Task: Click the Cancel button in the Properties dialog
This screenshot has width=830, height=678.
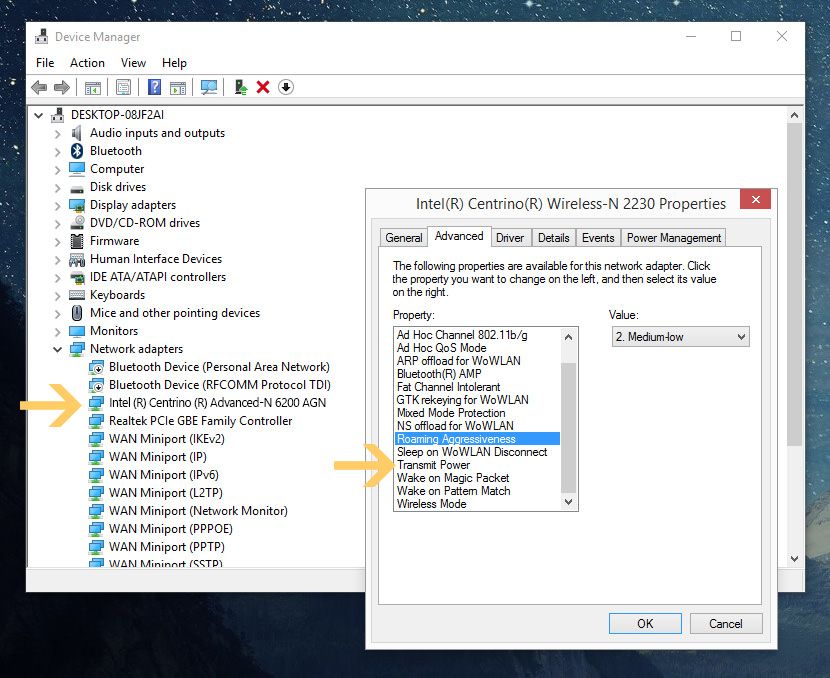Action: coord(725,623)
